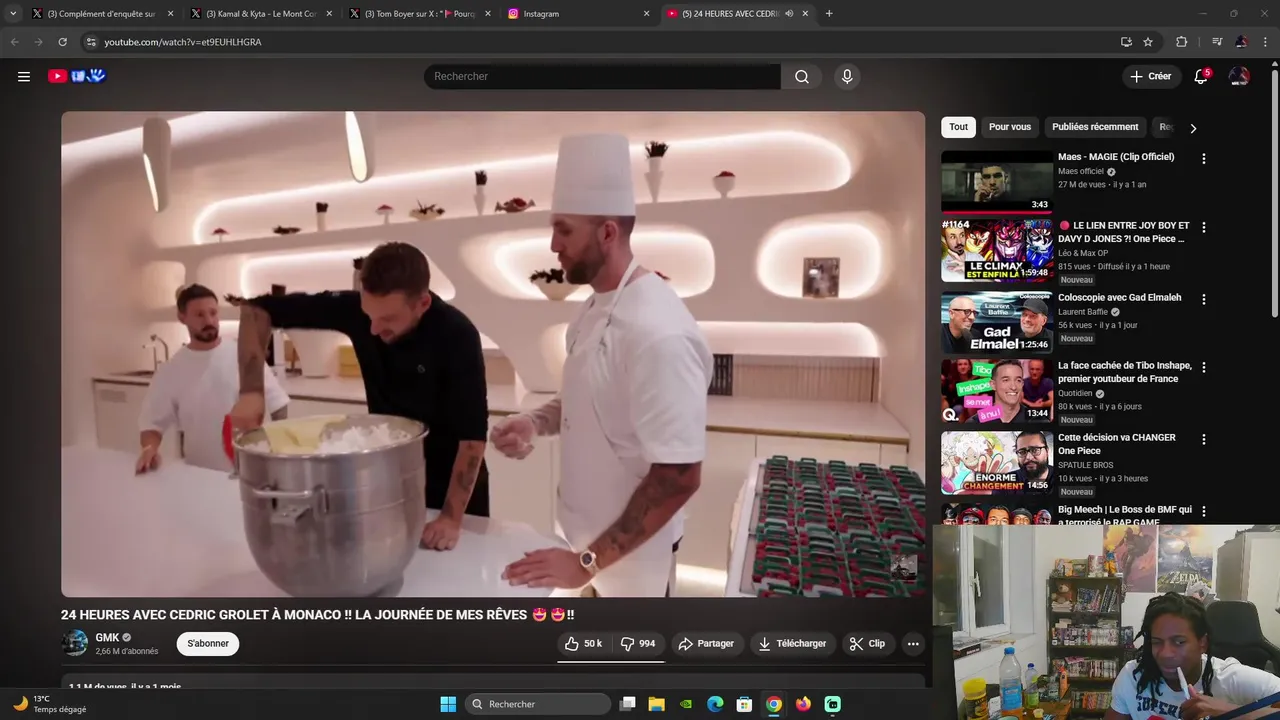This screenshot has height=720, width=1280.
Task: Open the Tibo Inshape Quotidien thumbnail
Action: pyautogui.click(x=997, y=391)
